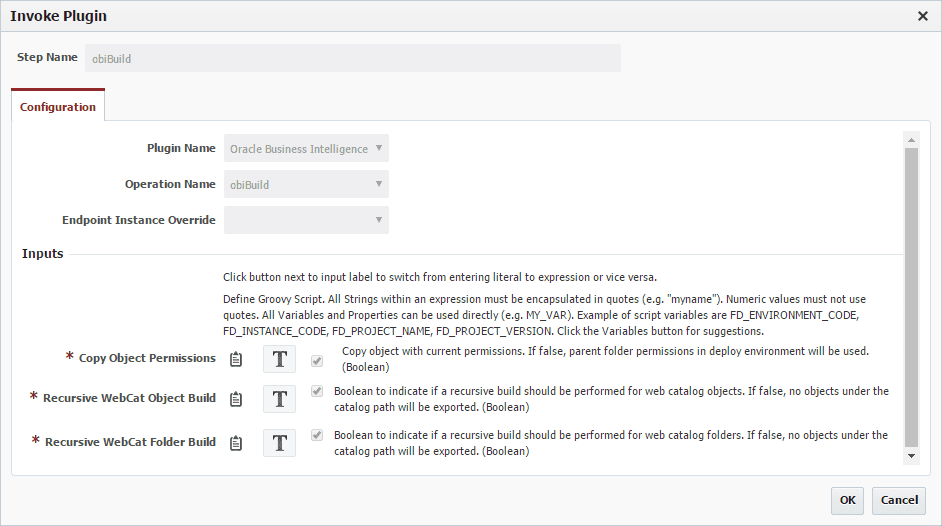Screen dimensions: 942x526
Task: Click the vertical scrollbar thumb
Action: 911,298
